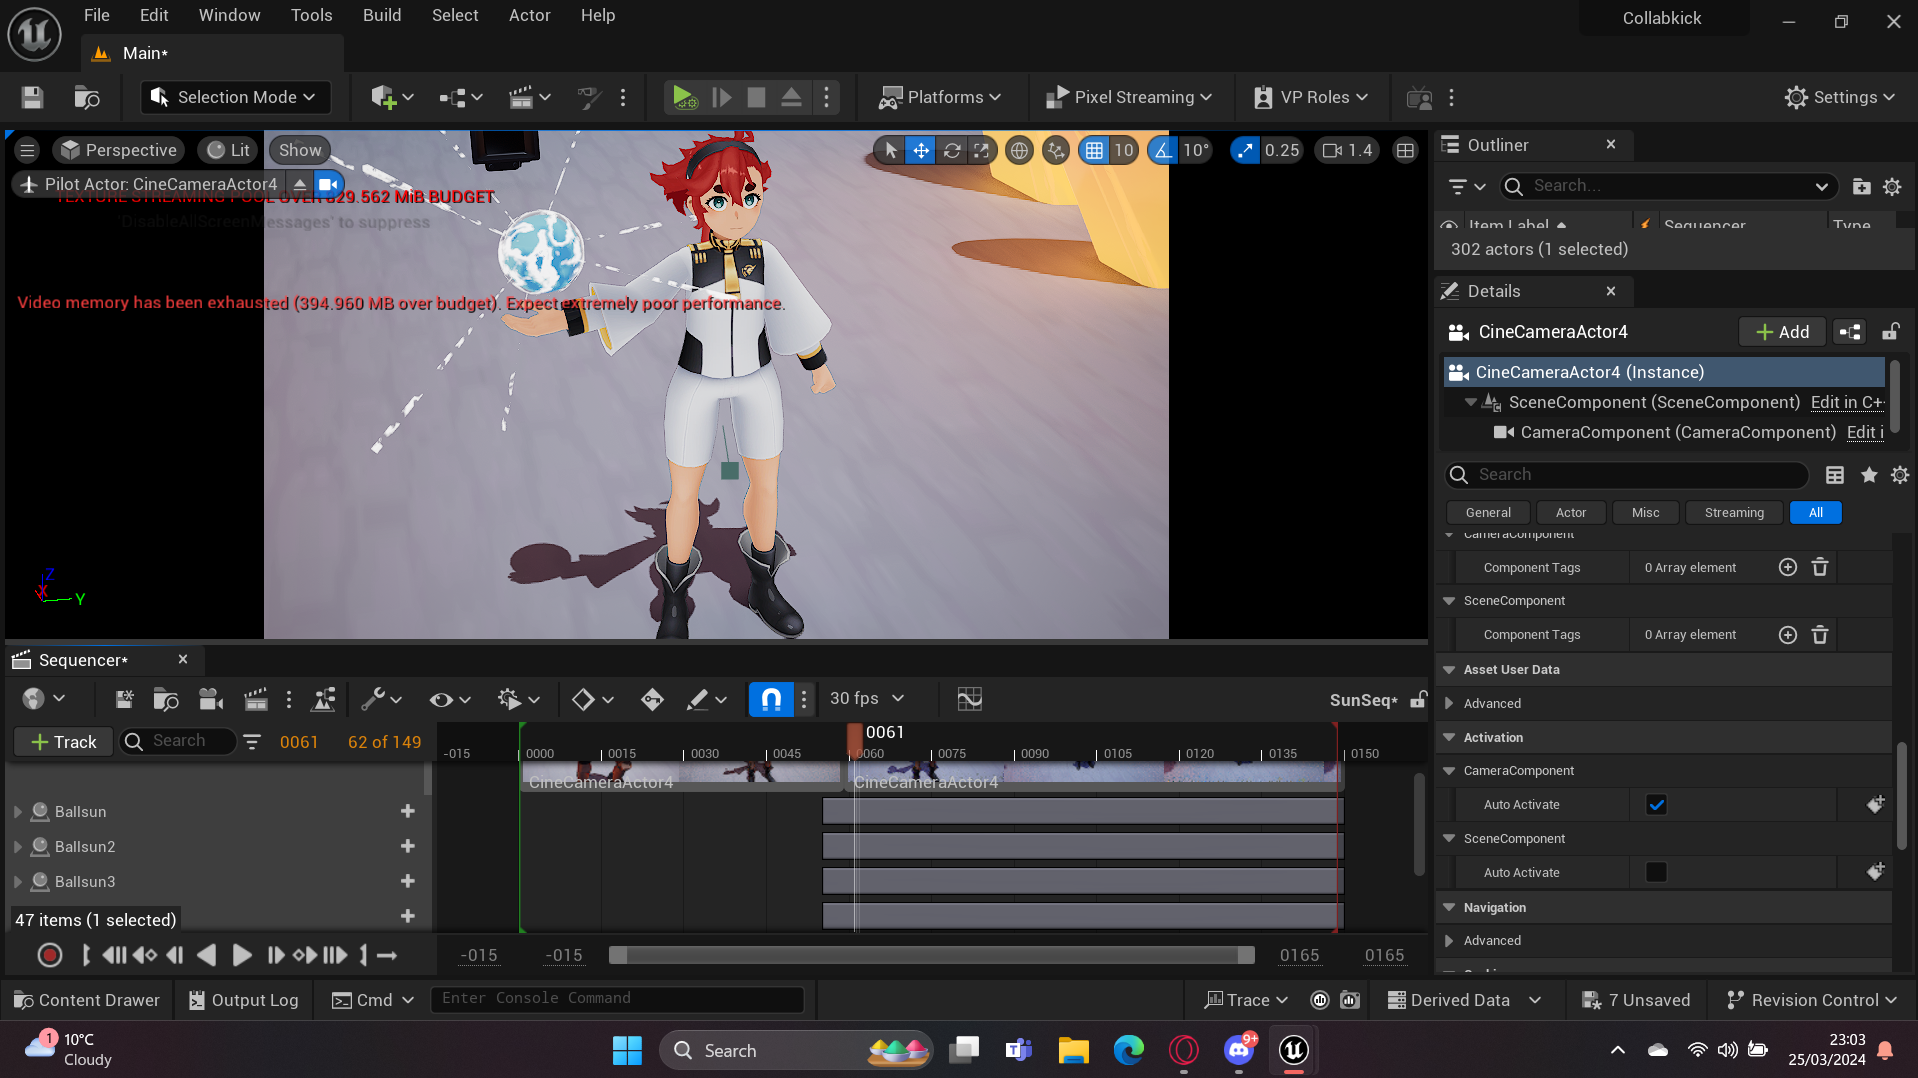
Task: Open Selection Mode dropdown
Action: [234, 97]
